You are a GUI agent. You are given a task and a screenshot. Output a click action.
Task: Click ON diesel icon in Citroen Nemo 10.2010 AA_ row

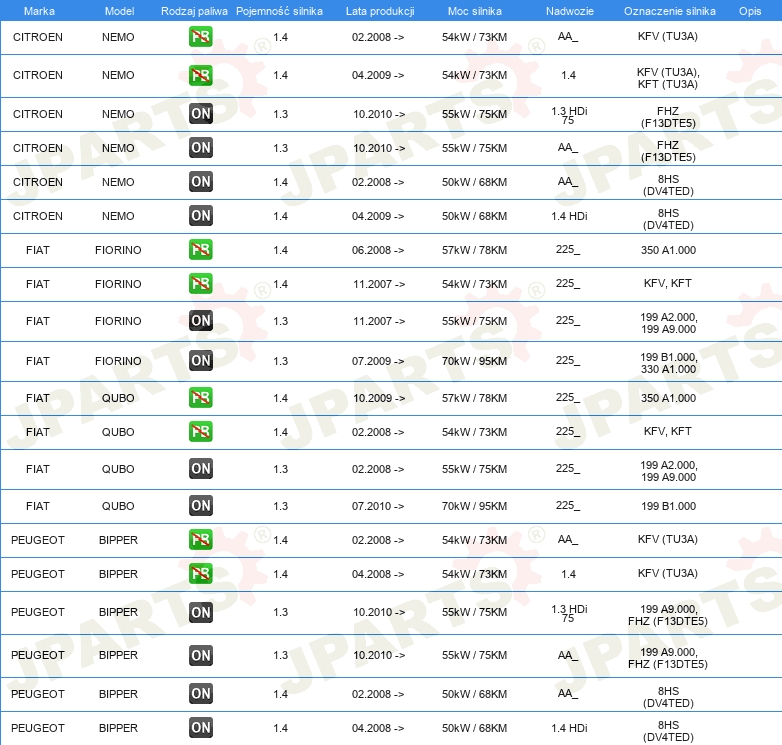point(200,148)
